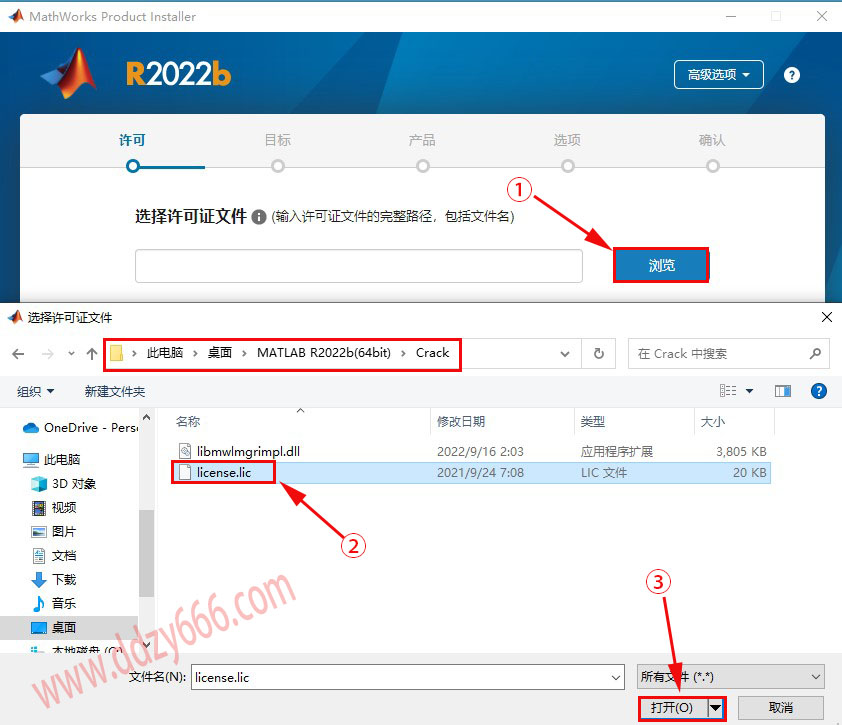
Task: Refresh the Crack folder listing
Action: coord(599,353)
